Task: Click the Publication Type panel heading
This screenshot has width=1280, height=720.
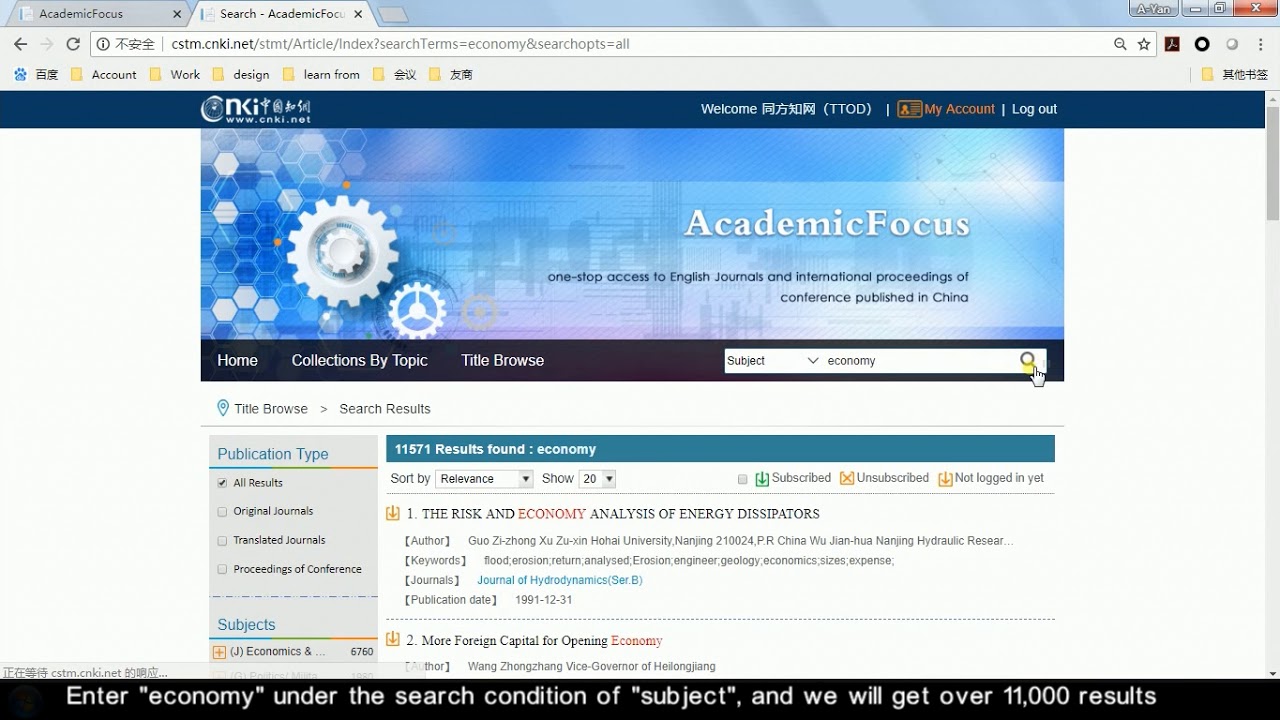Action: point(273,454)
